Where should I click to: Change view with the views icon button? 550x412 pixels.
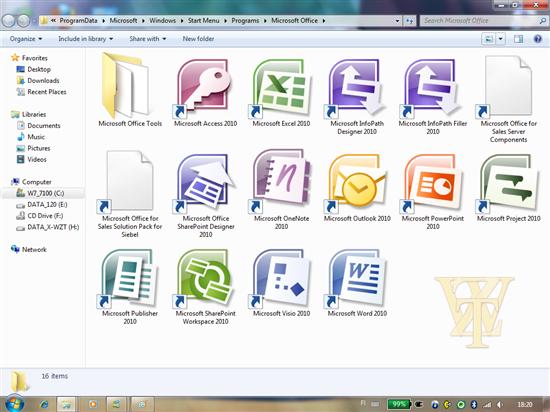pyautogui.click(x=489, y=39)
